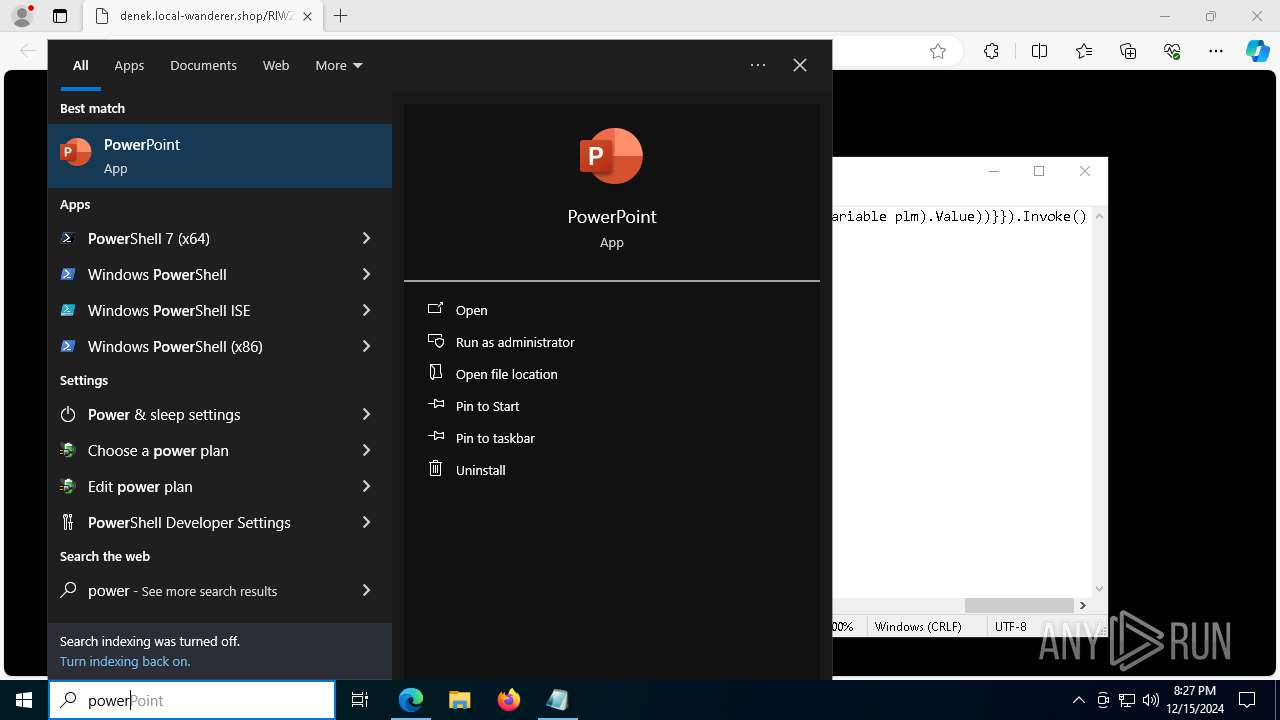Expand web search results chevron
Image resolution: width=1280 pixels, height=720 pixels.
pyautogui.click(x=366, y=590)
